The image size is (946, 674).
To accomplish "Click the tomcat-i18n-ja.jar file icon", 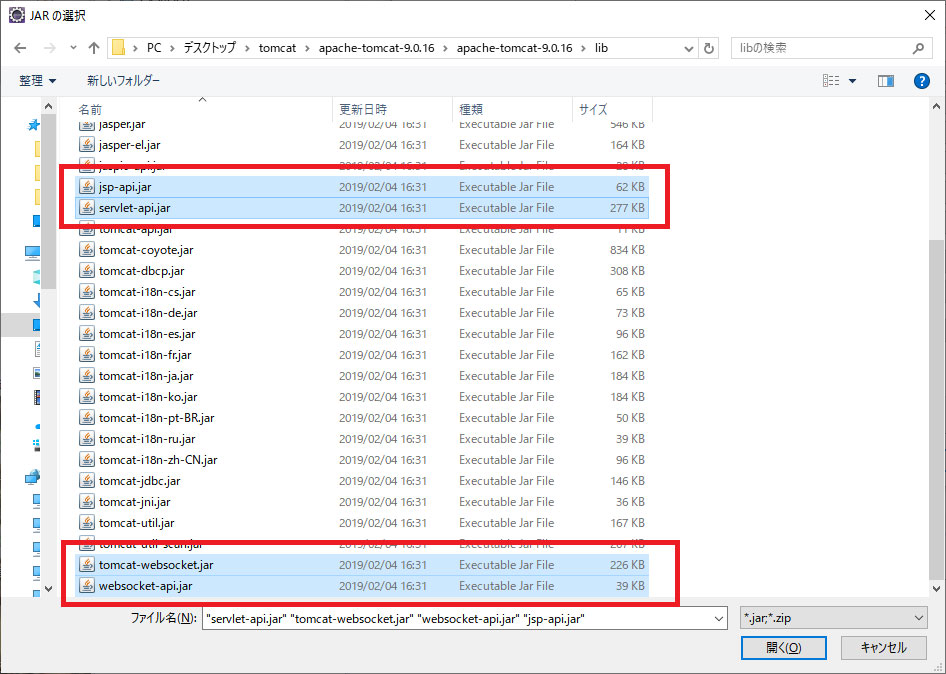I will click(87, 376).
